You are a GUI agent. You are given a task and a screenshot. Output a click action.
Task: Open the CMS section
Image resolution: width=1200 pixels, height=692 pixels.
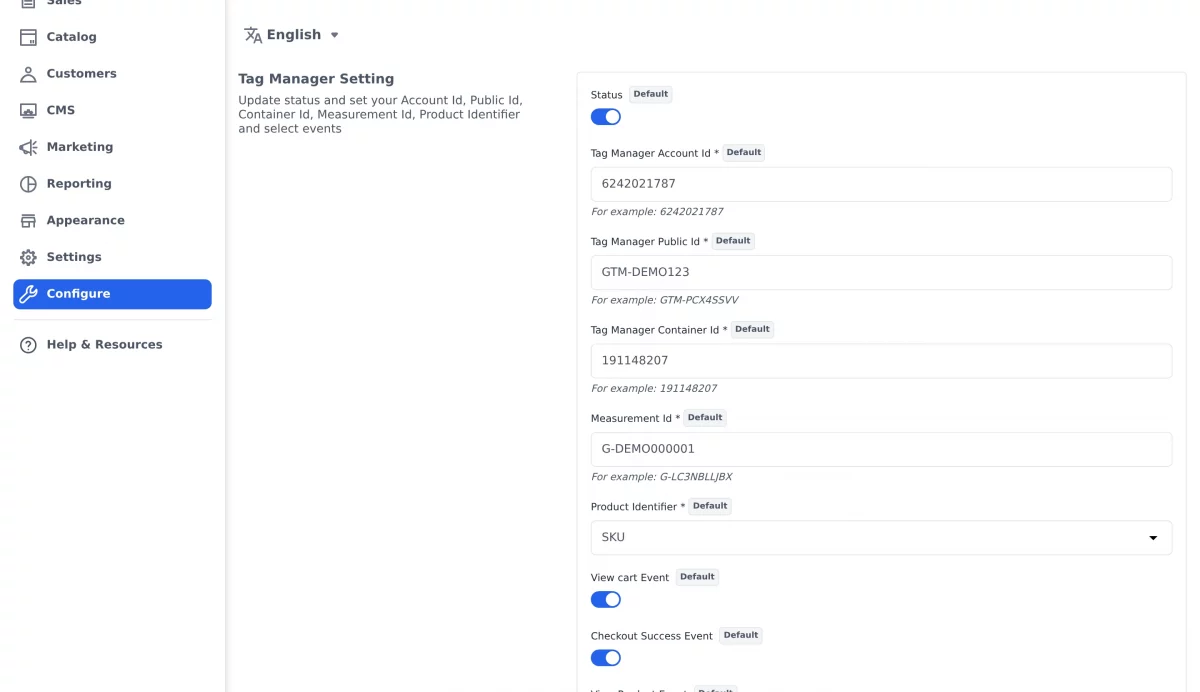click(112, 110)
